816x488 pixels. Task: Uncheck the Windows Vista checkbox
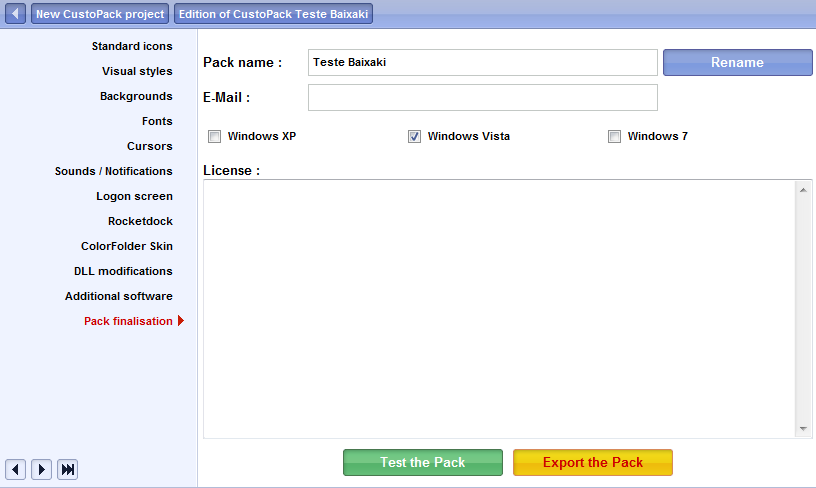(414, 136)
